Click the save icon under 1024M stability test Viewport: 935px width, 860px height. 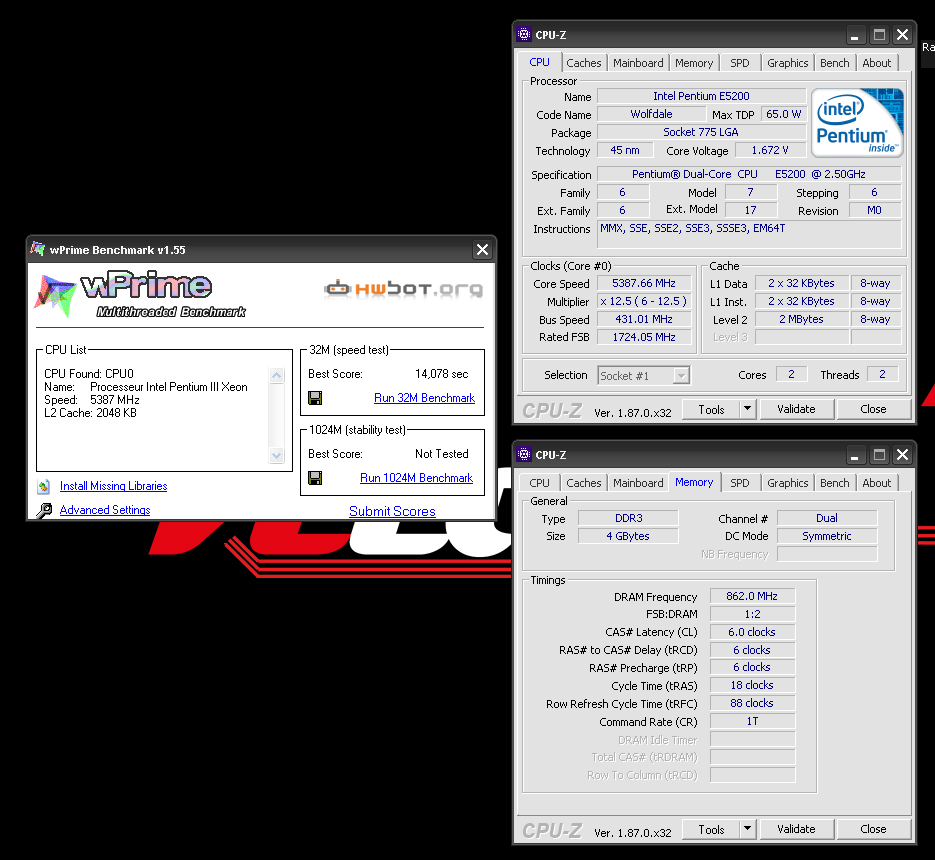coord(315,478)
